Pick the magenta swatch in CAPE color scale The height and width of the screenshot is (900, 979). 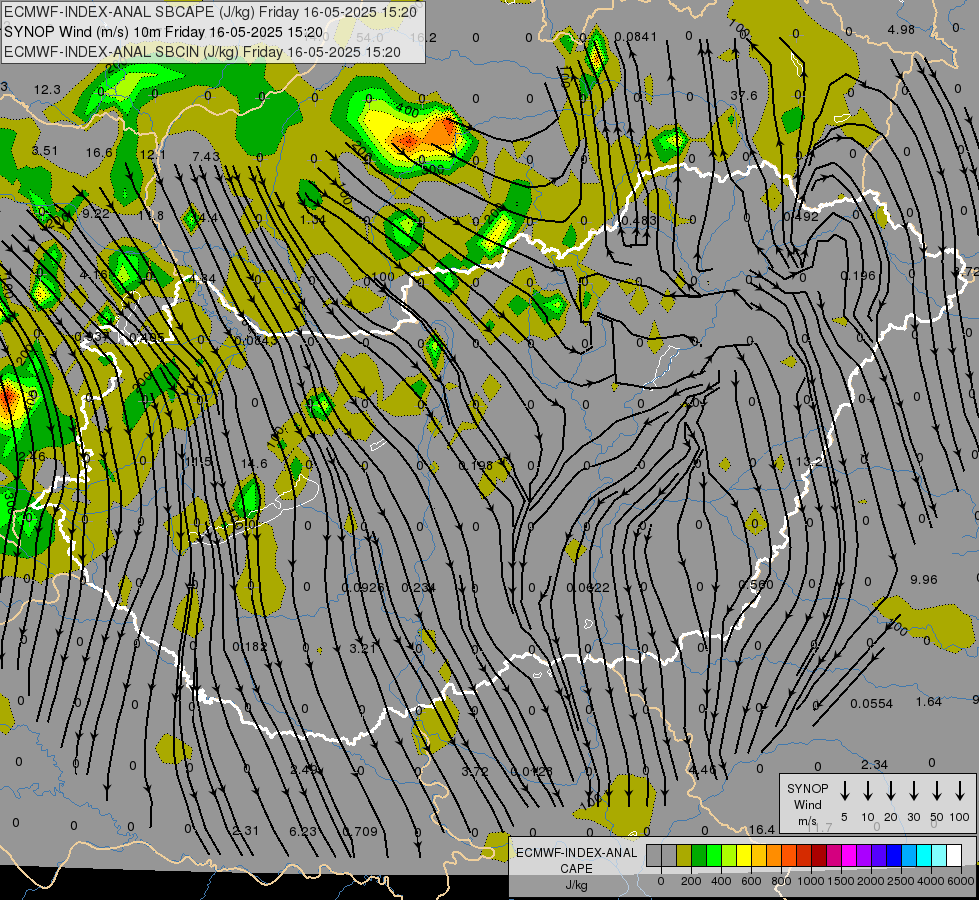[849, 856]
